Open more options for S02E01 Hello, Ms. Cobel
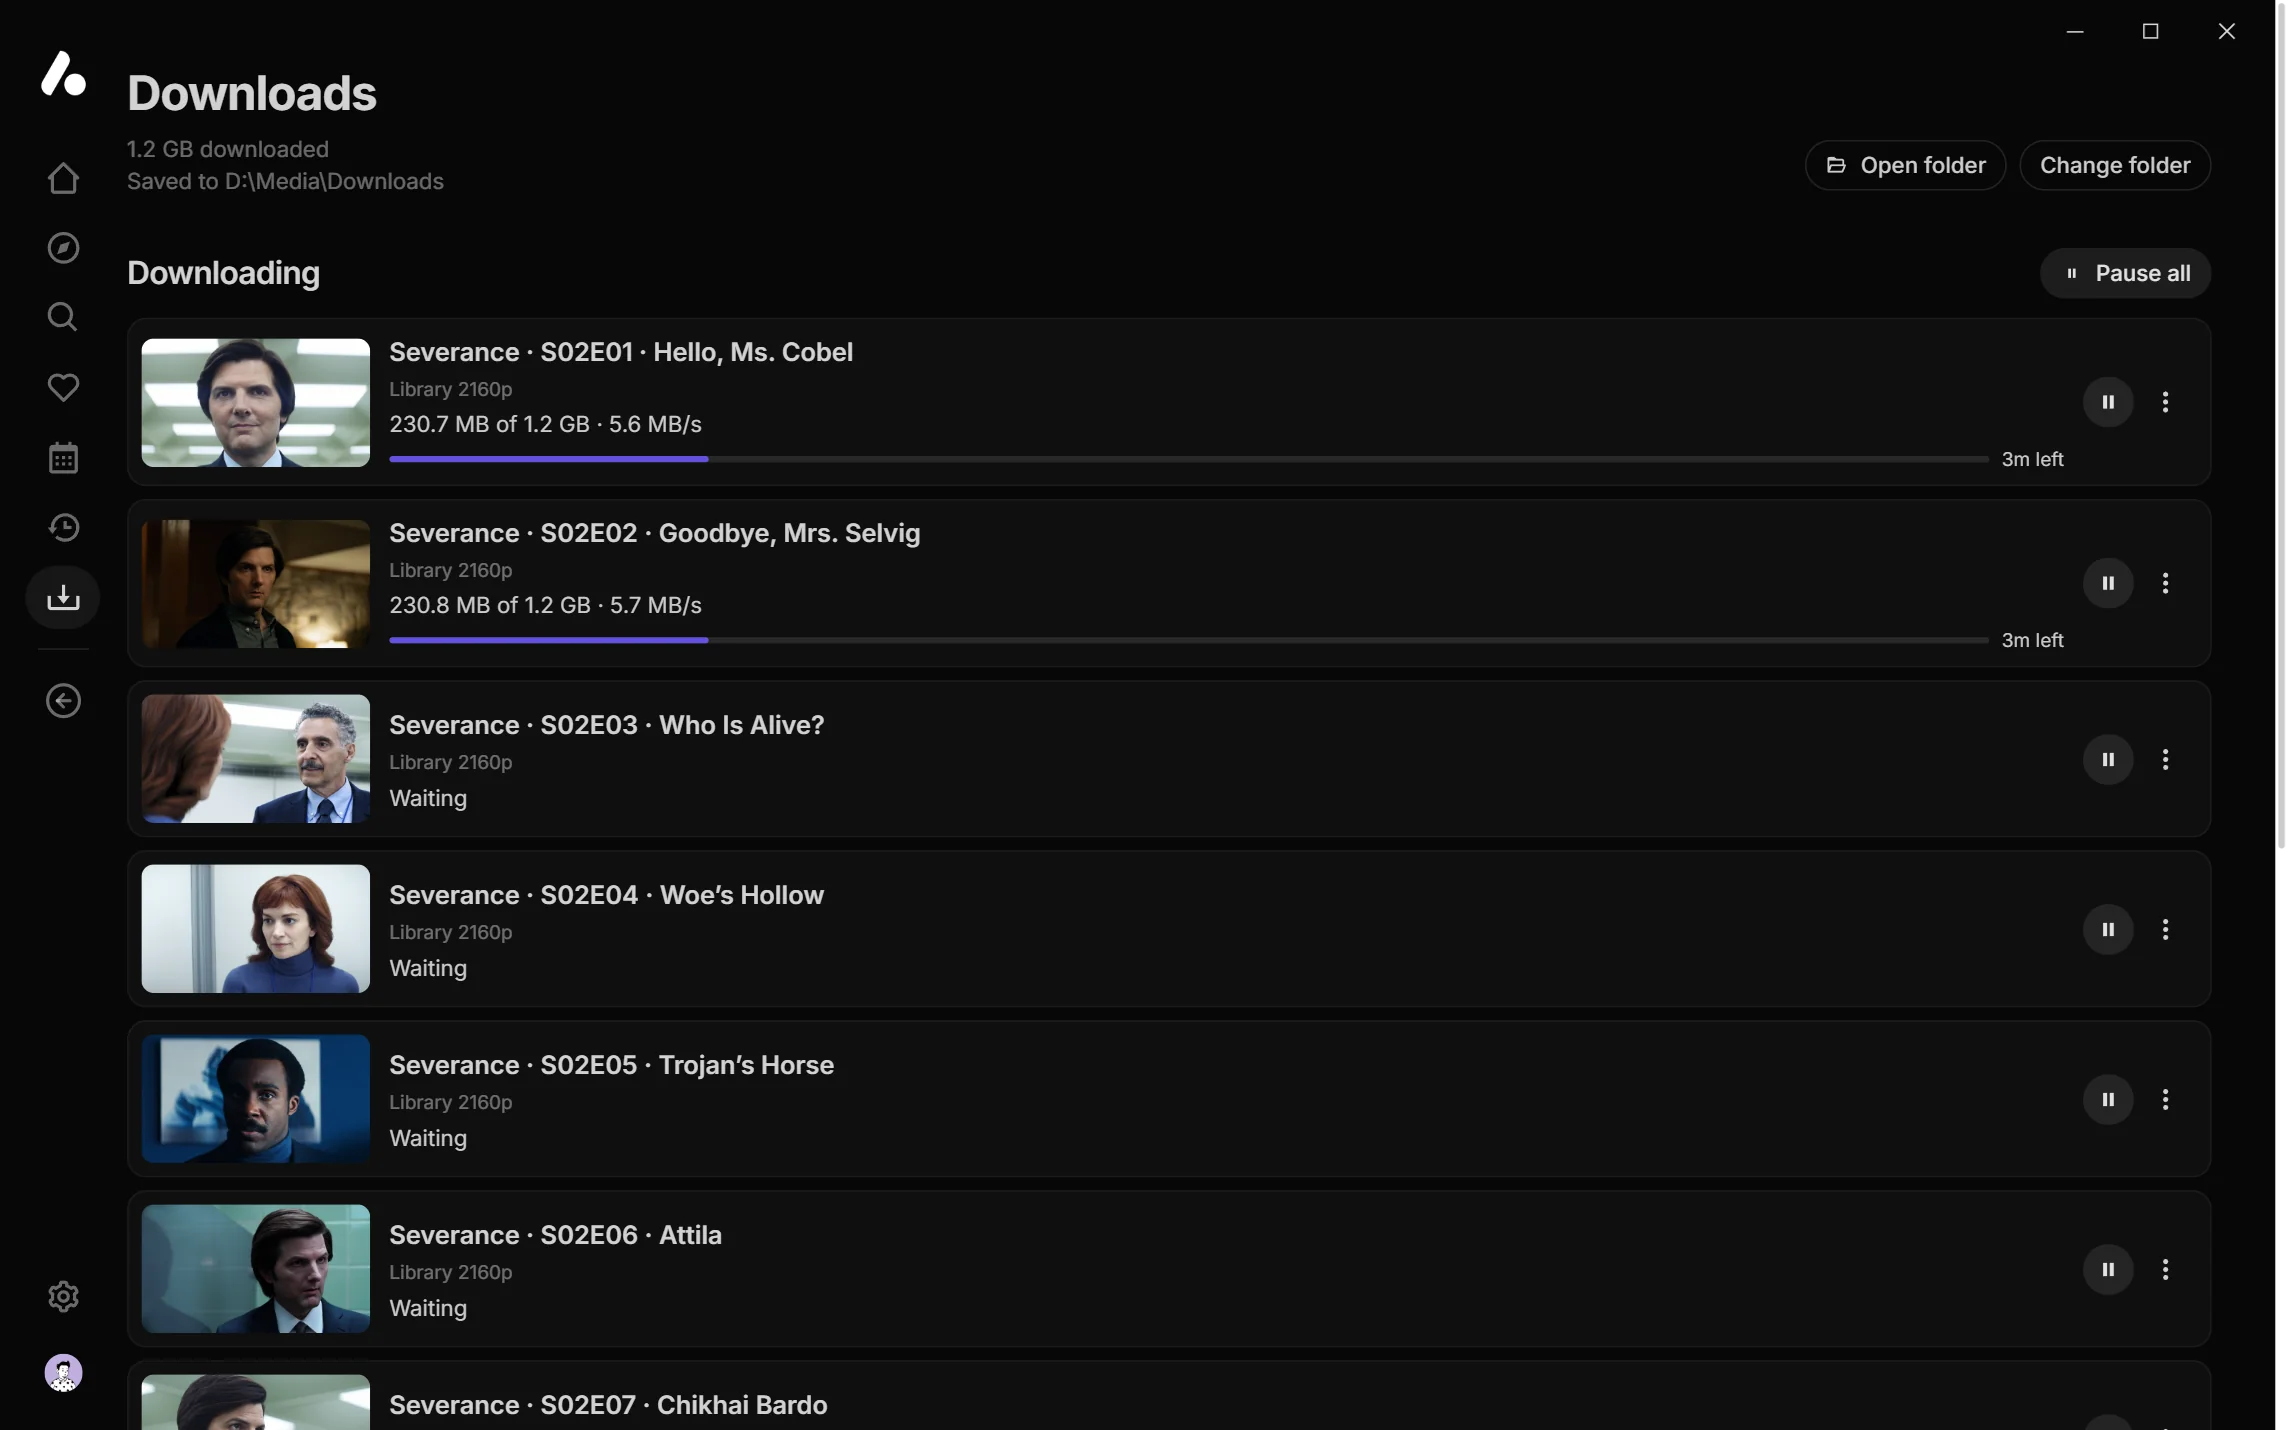Image resolution: width=2288 pixels, height=1430 pixels. pos(2165,402)
